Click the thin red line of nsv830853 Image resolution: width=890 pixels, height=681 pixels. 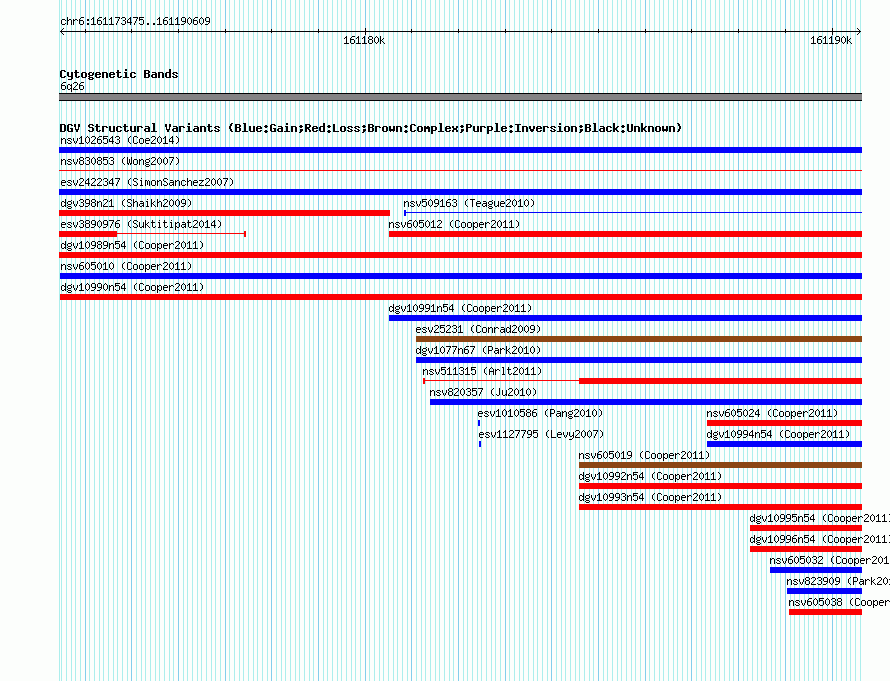(460, 170)
